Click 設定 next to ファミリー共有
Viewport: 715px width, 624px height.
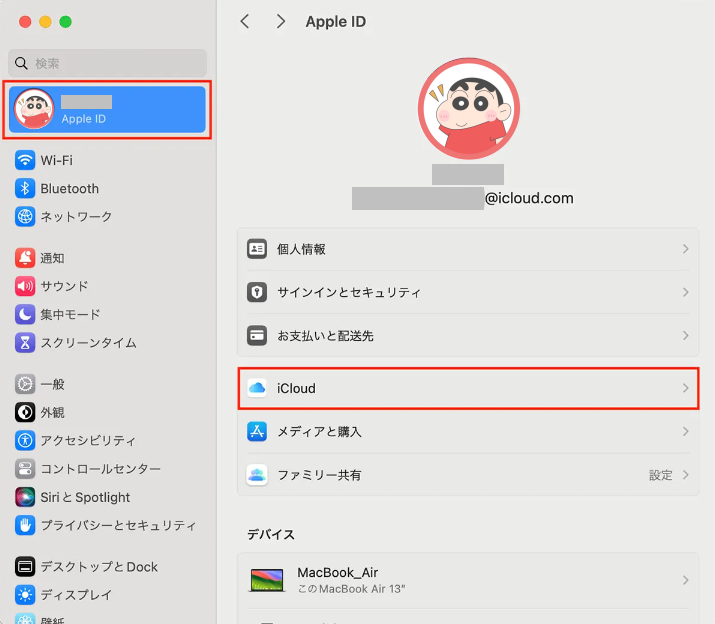(x=661, y=475)
